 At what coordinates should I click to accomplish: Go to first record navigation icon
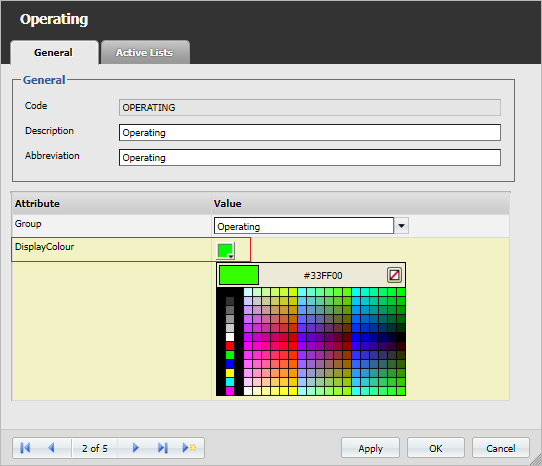[x=25, y=448]
